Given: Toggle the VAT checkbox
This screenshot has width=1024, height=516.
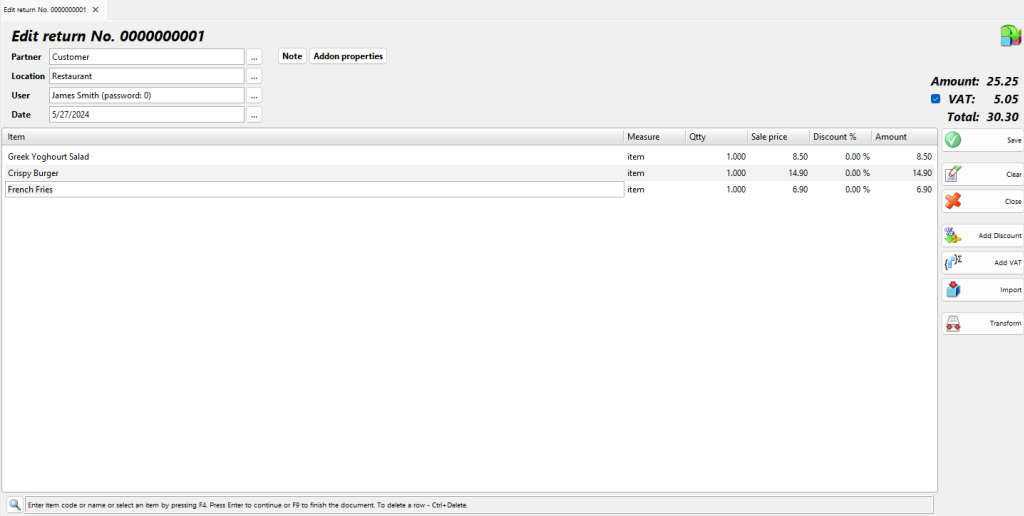Looking at the screenshot, I should coord(935,99).
